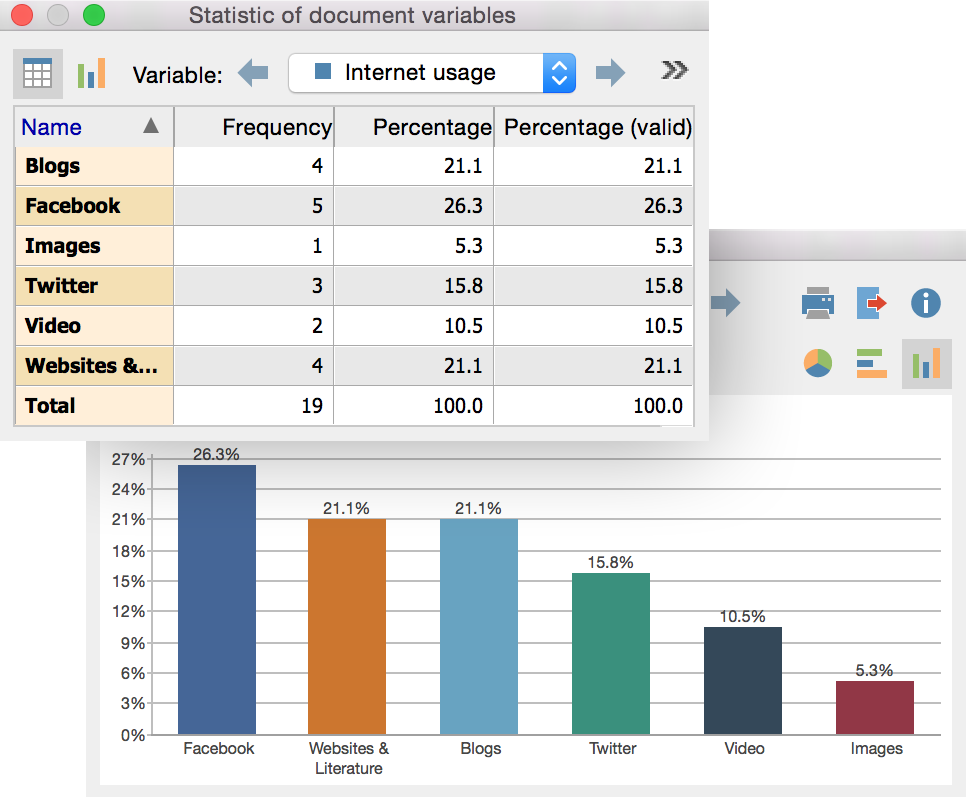Click the dark blue Facebook bar
Screen dimensions: 966x797
[x=217, y=599]
